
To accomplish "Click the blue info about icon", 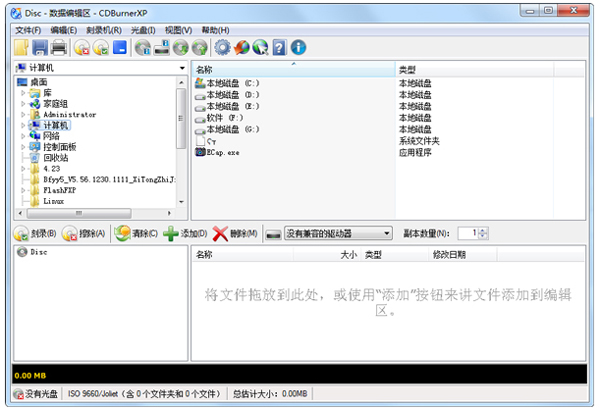I will click(x=298, y=47).
